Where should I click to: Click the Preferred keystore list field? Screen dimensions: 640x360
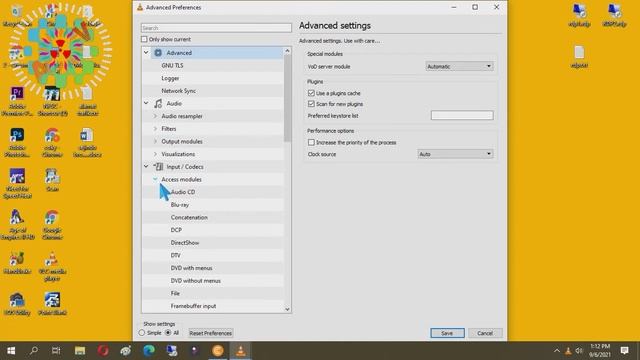click(x=462, y=116)
